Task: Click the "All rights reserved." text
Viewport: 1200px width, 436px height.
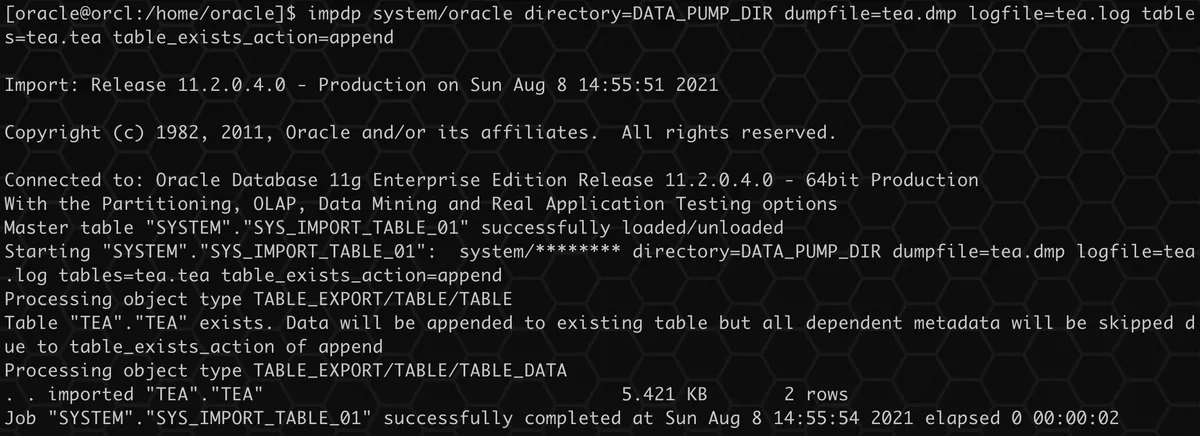Action: [728, 133]
